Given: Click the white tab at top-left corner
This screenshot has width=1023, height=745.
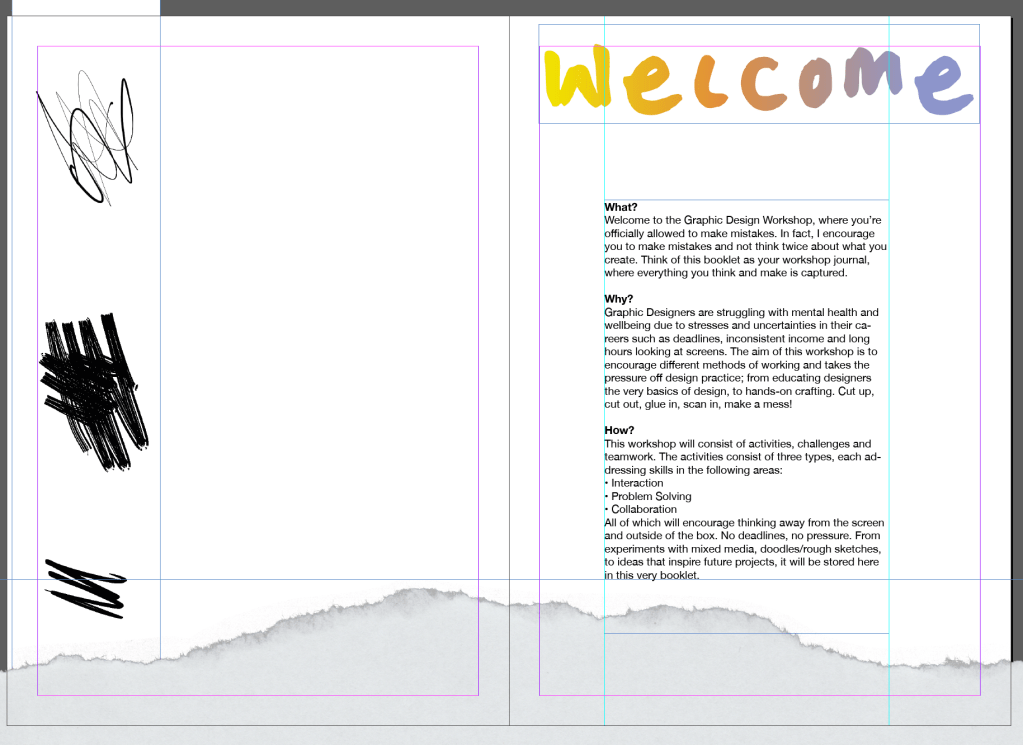Looking at the screenshot, I should click(80, 7).
